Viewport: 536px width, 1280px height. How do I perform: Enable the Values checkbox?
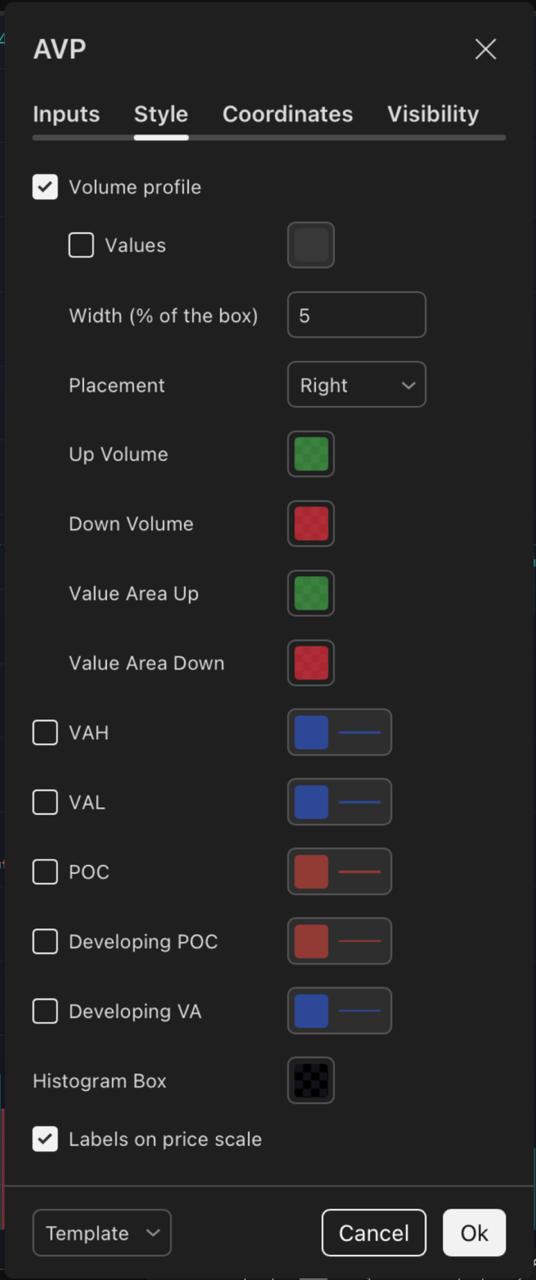pyautogui.click(x=81, y=245)
